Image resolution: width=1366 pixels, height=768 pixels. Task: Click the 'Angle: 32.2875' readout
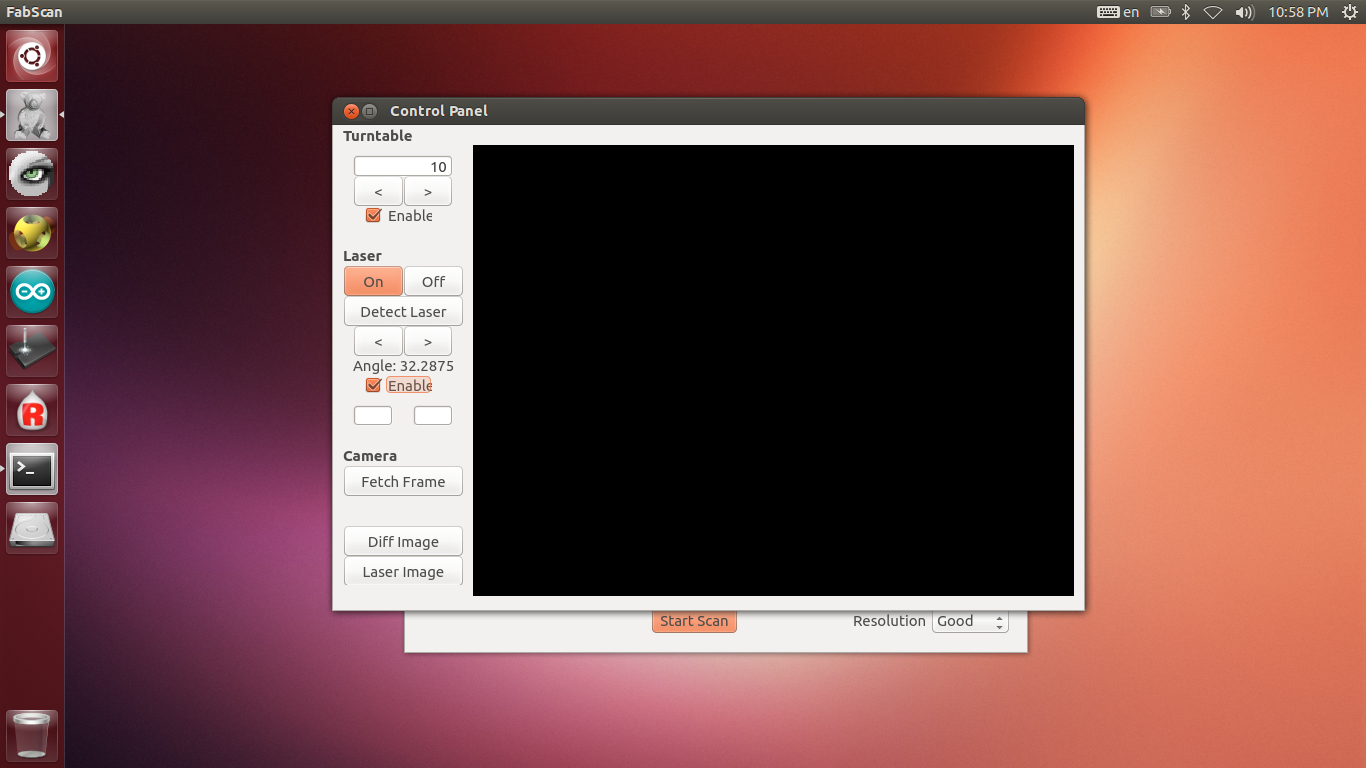click(403, 366)
